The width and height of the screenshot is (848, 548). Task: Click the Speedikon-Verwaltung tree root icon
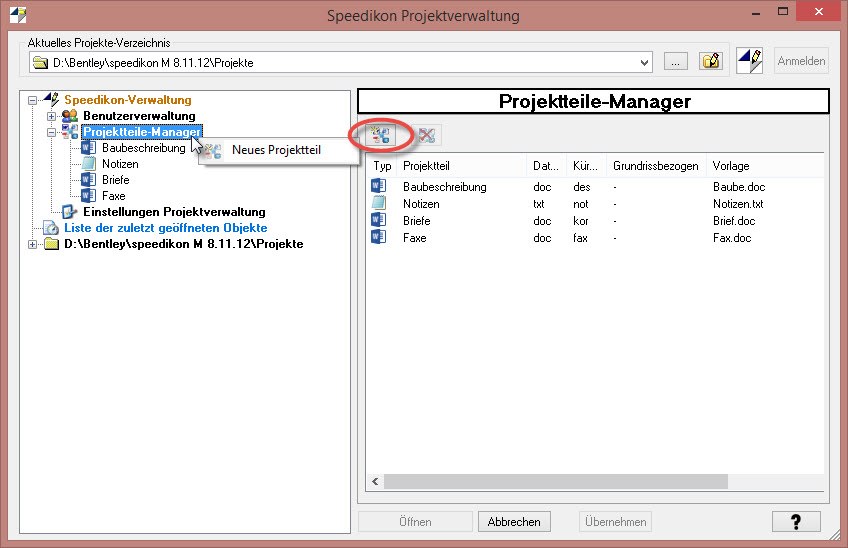pyautogui.click(x=51, y=100)
